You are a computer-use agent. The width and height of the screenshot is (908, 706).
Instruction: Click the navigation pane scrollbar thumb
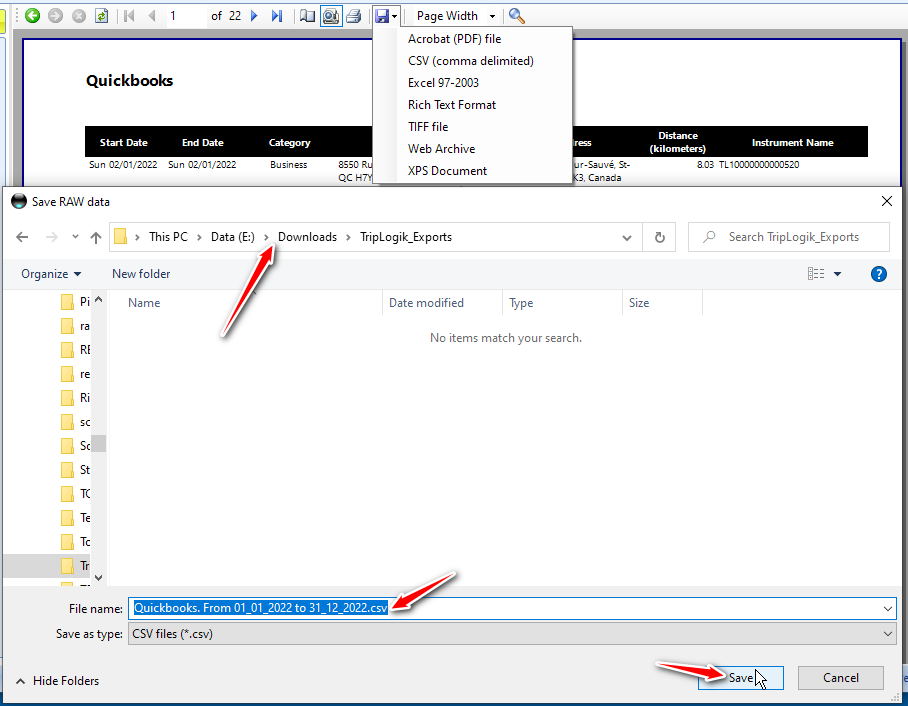coord(98,444)
